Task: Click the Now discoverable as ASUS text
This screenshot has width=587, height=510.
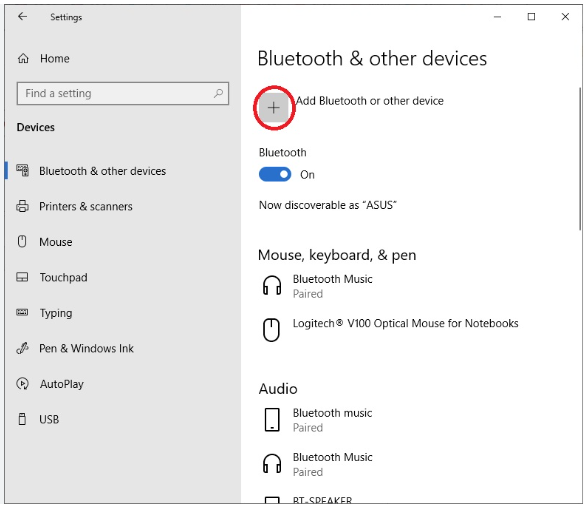Action: pyautogui.click(x=328, y=205)
